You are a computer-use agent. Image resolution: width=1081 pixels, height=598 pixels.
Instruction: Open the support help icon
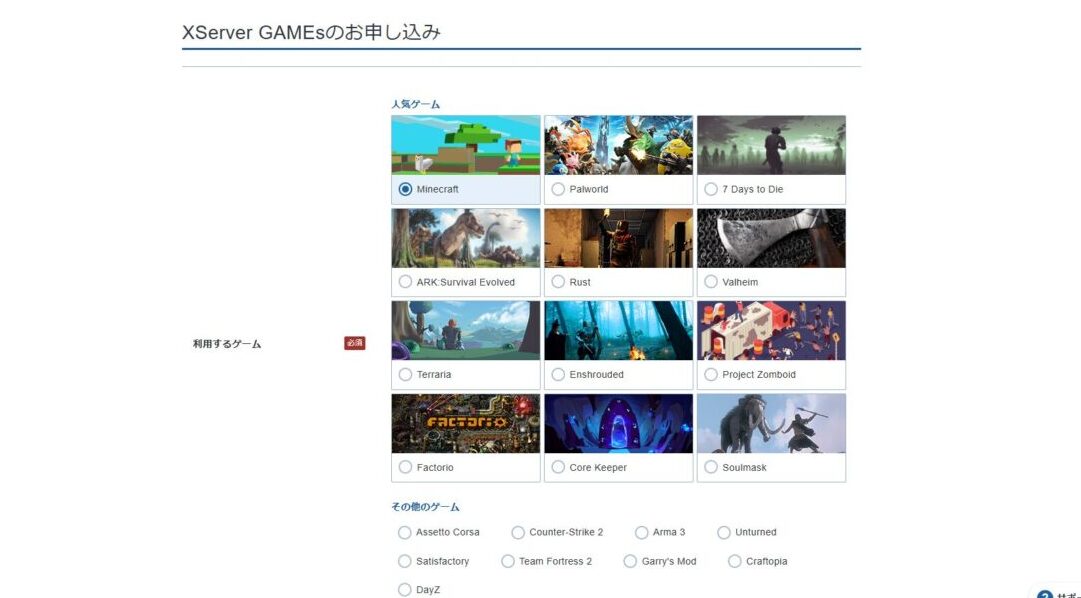tap(1045, 595)
